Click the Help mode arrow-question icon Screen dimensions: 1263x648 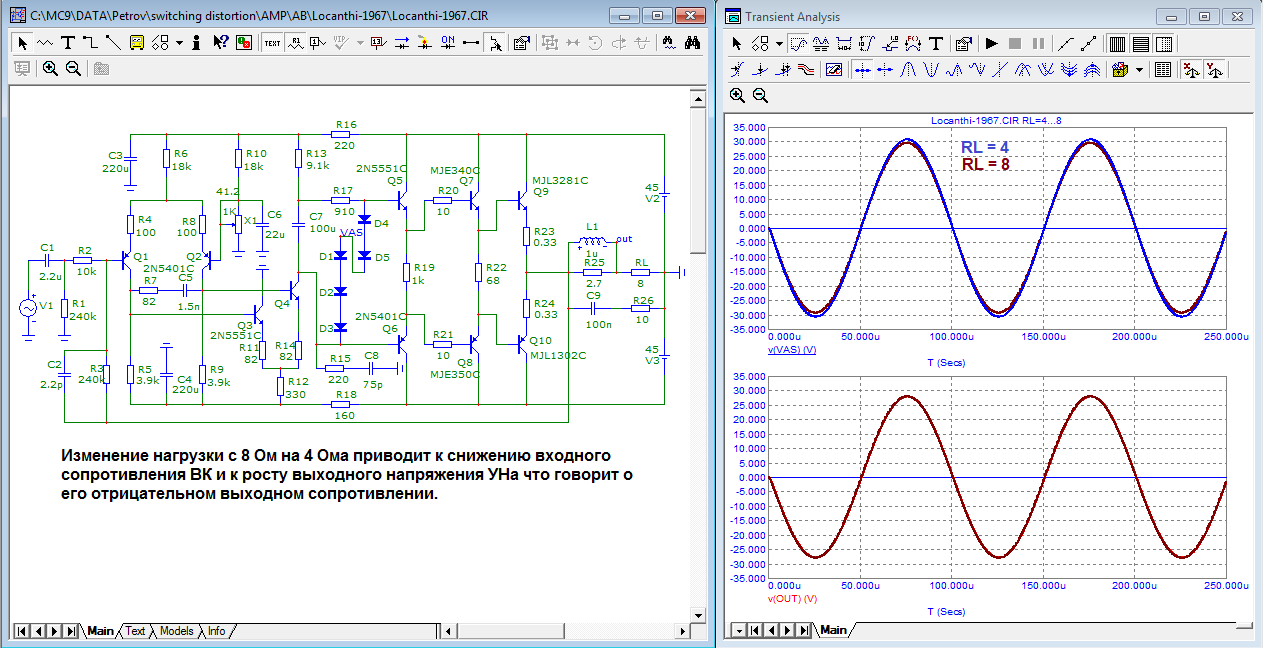pos(220,43)
